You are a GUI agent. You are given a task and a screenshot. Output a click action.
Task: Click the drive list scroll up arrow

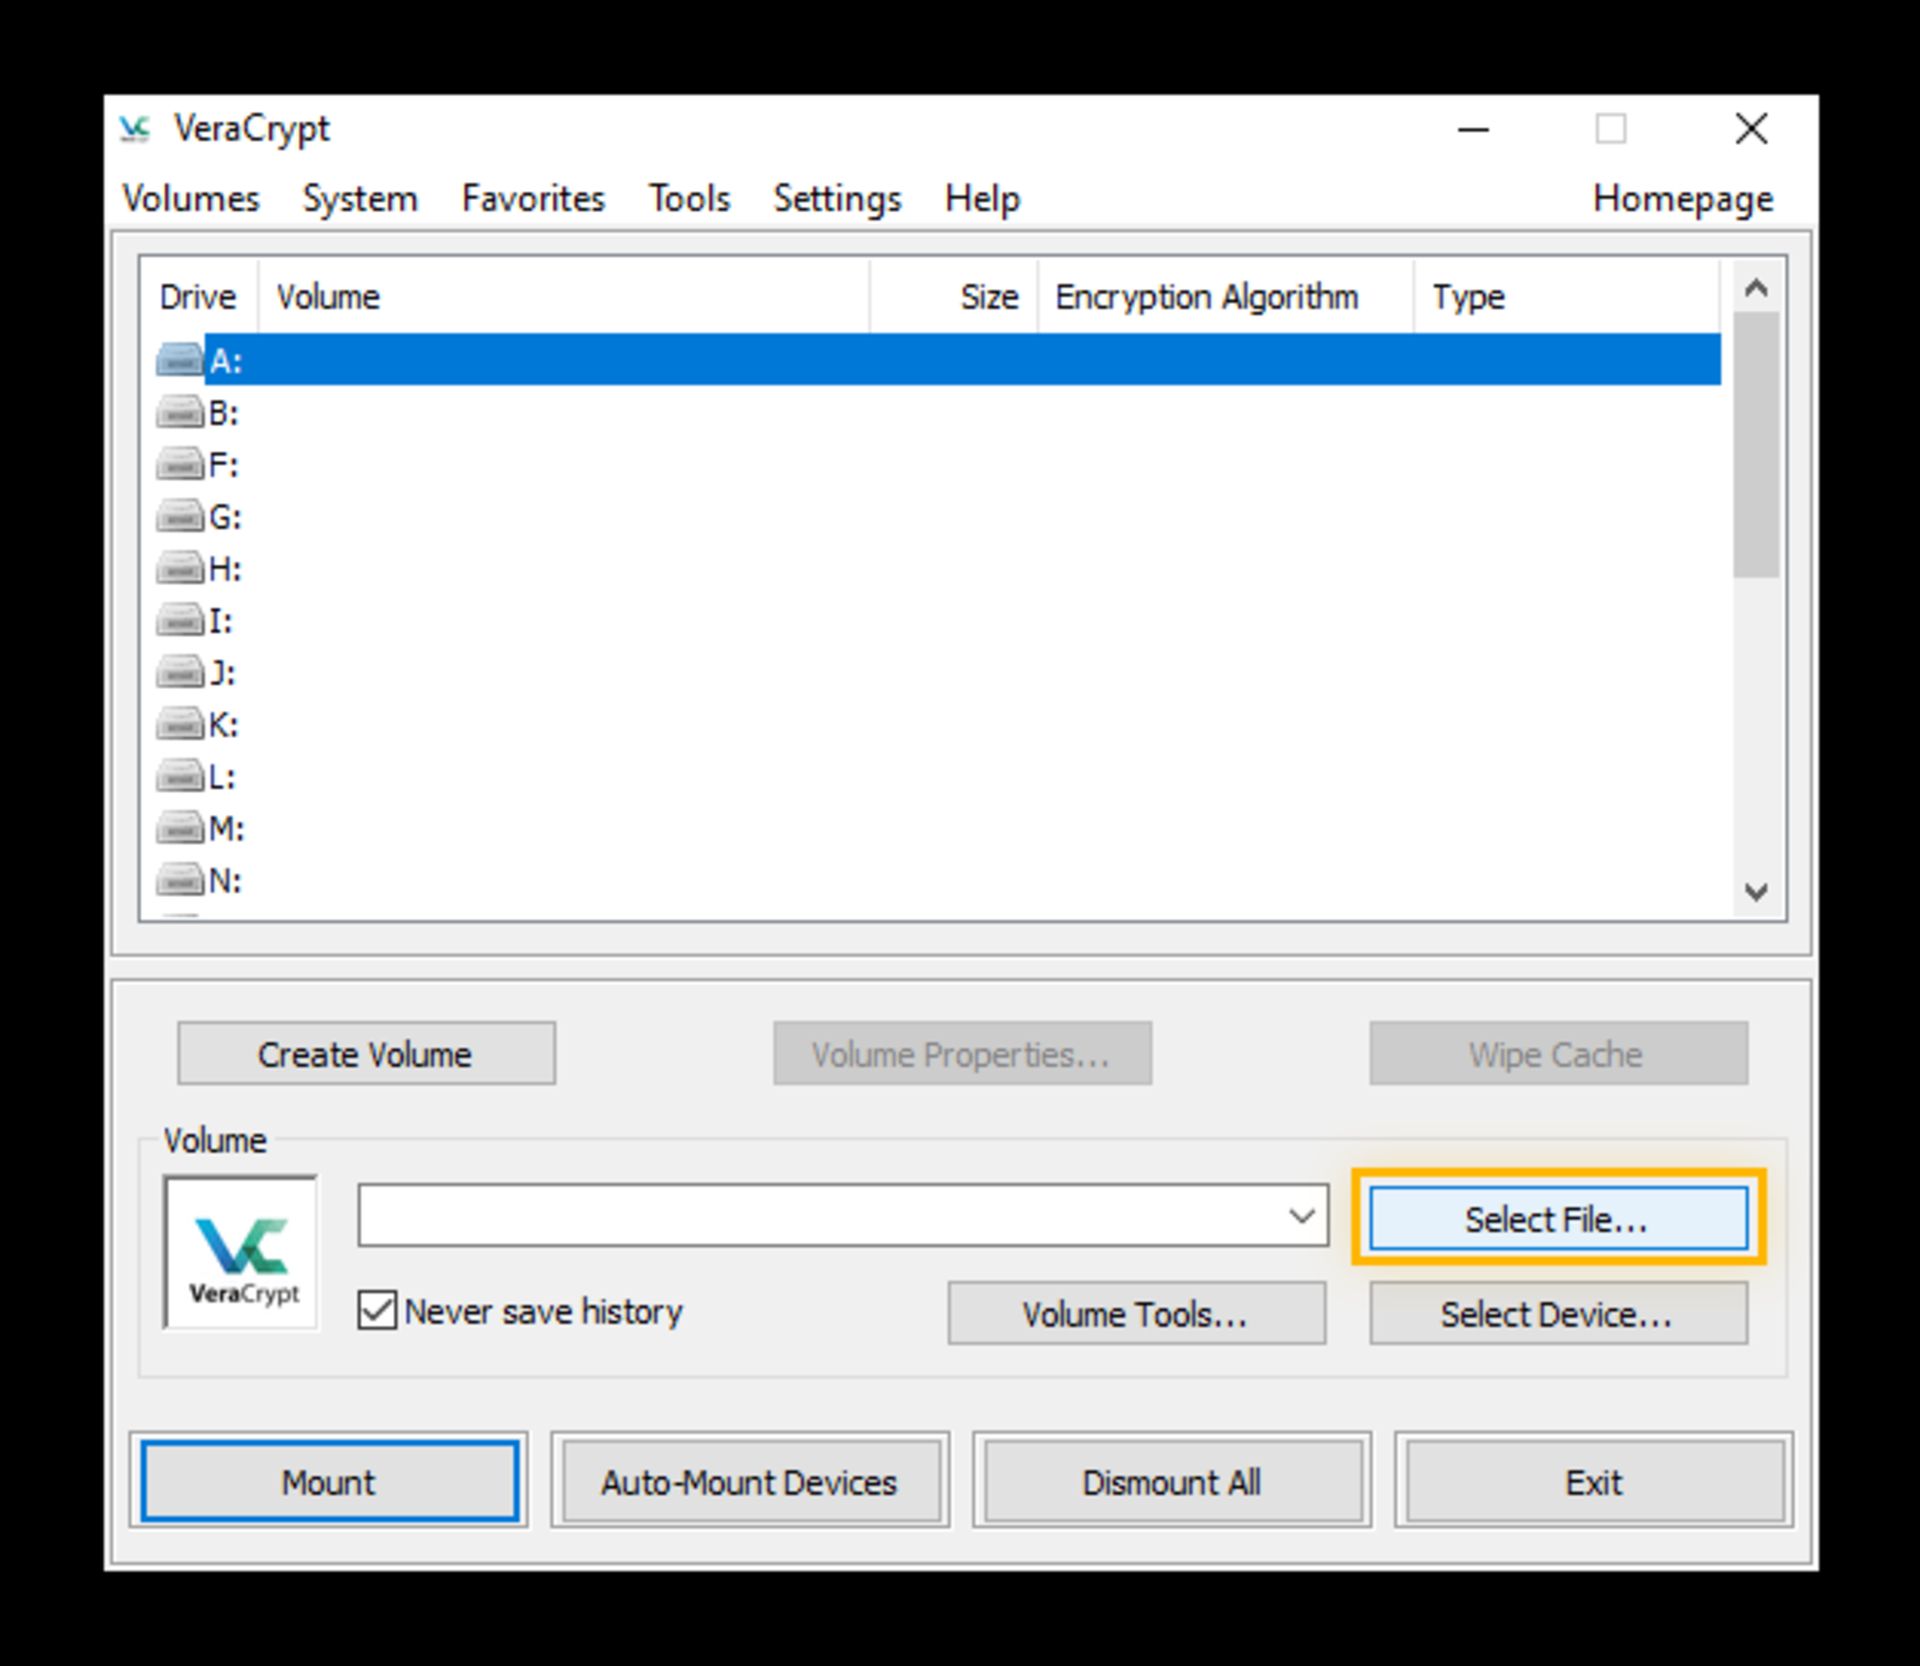pos(1756,289)
